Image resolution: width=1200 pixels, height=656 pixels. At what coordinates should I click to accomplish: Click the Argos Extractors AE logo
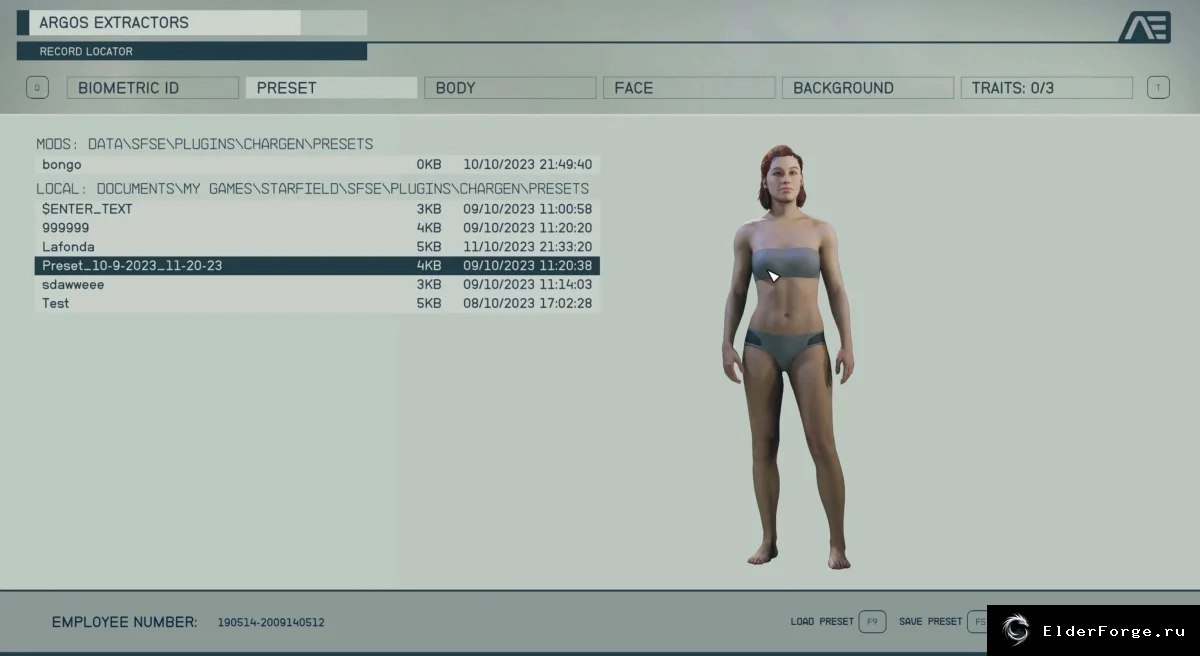point(1144,27)
